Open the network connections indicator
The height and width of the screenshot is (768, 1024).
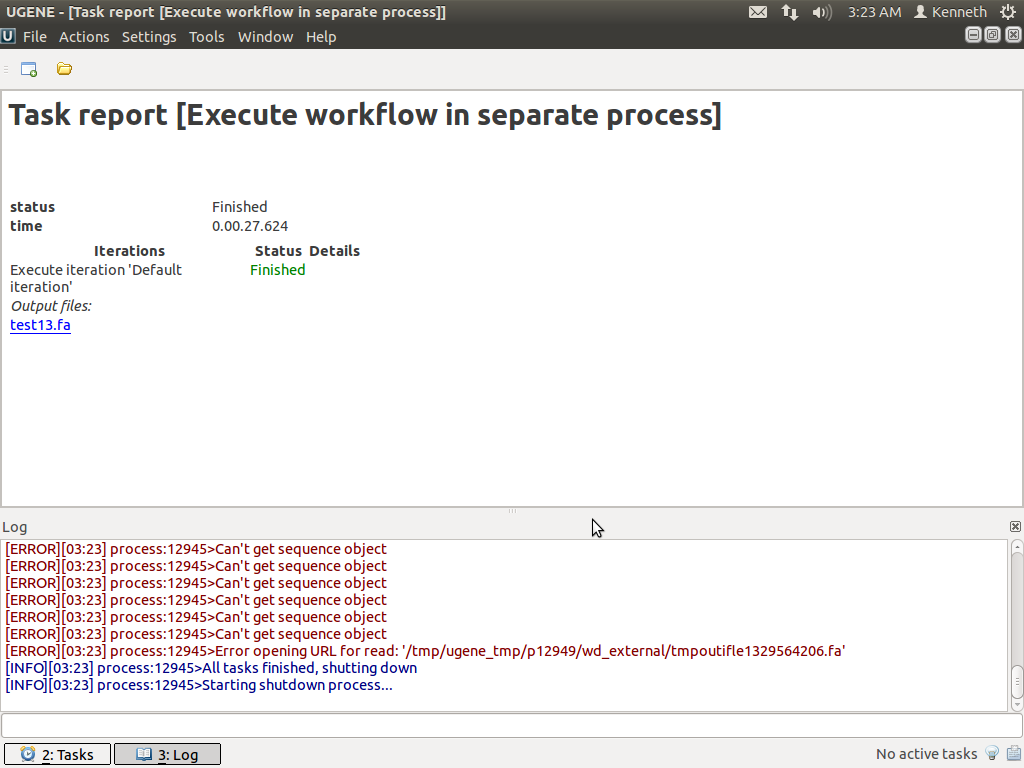coord(790,12)
